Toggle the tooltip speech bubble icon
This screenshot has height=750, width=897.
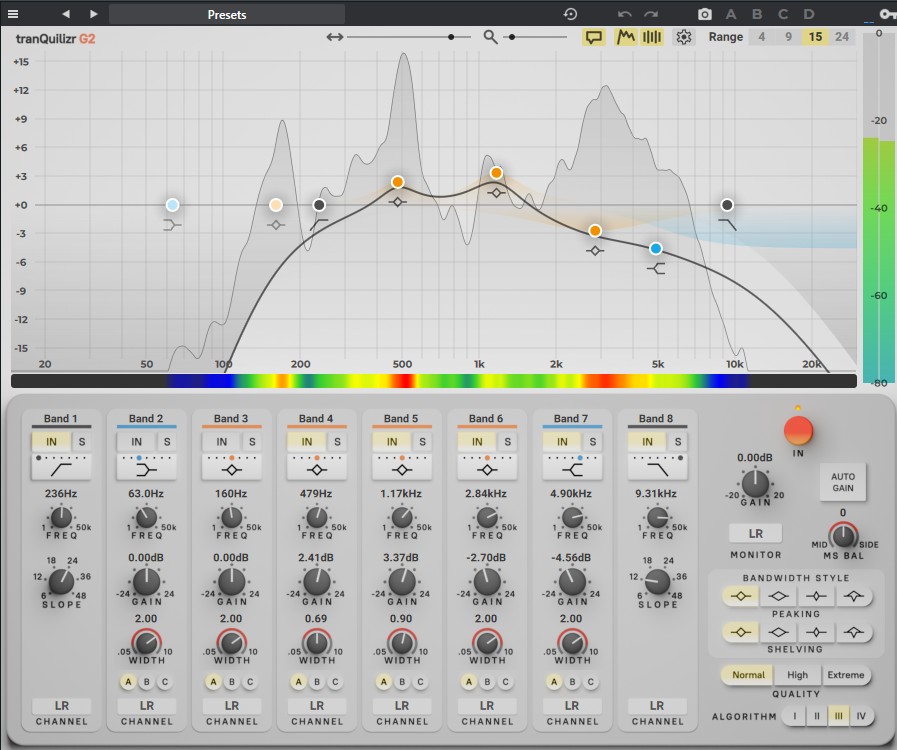click(x=594, y=37)
